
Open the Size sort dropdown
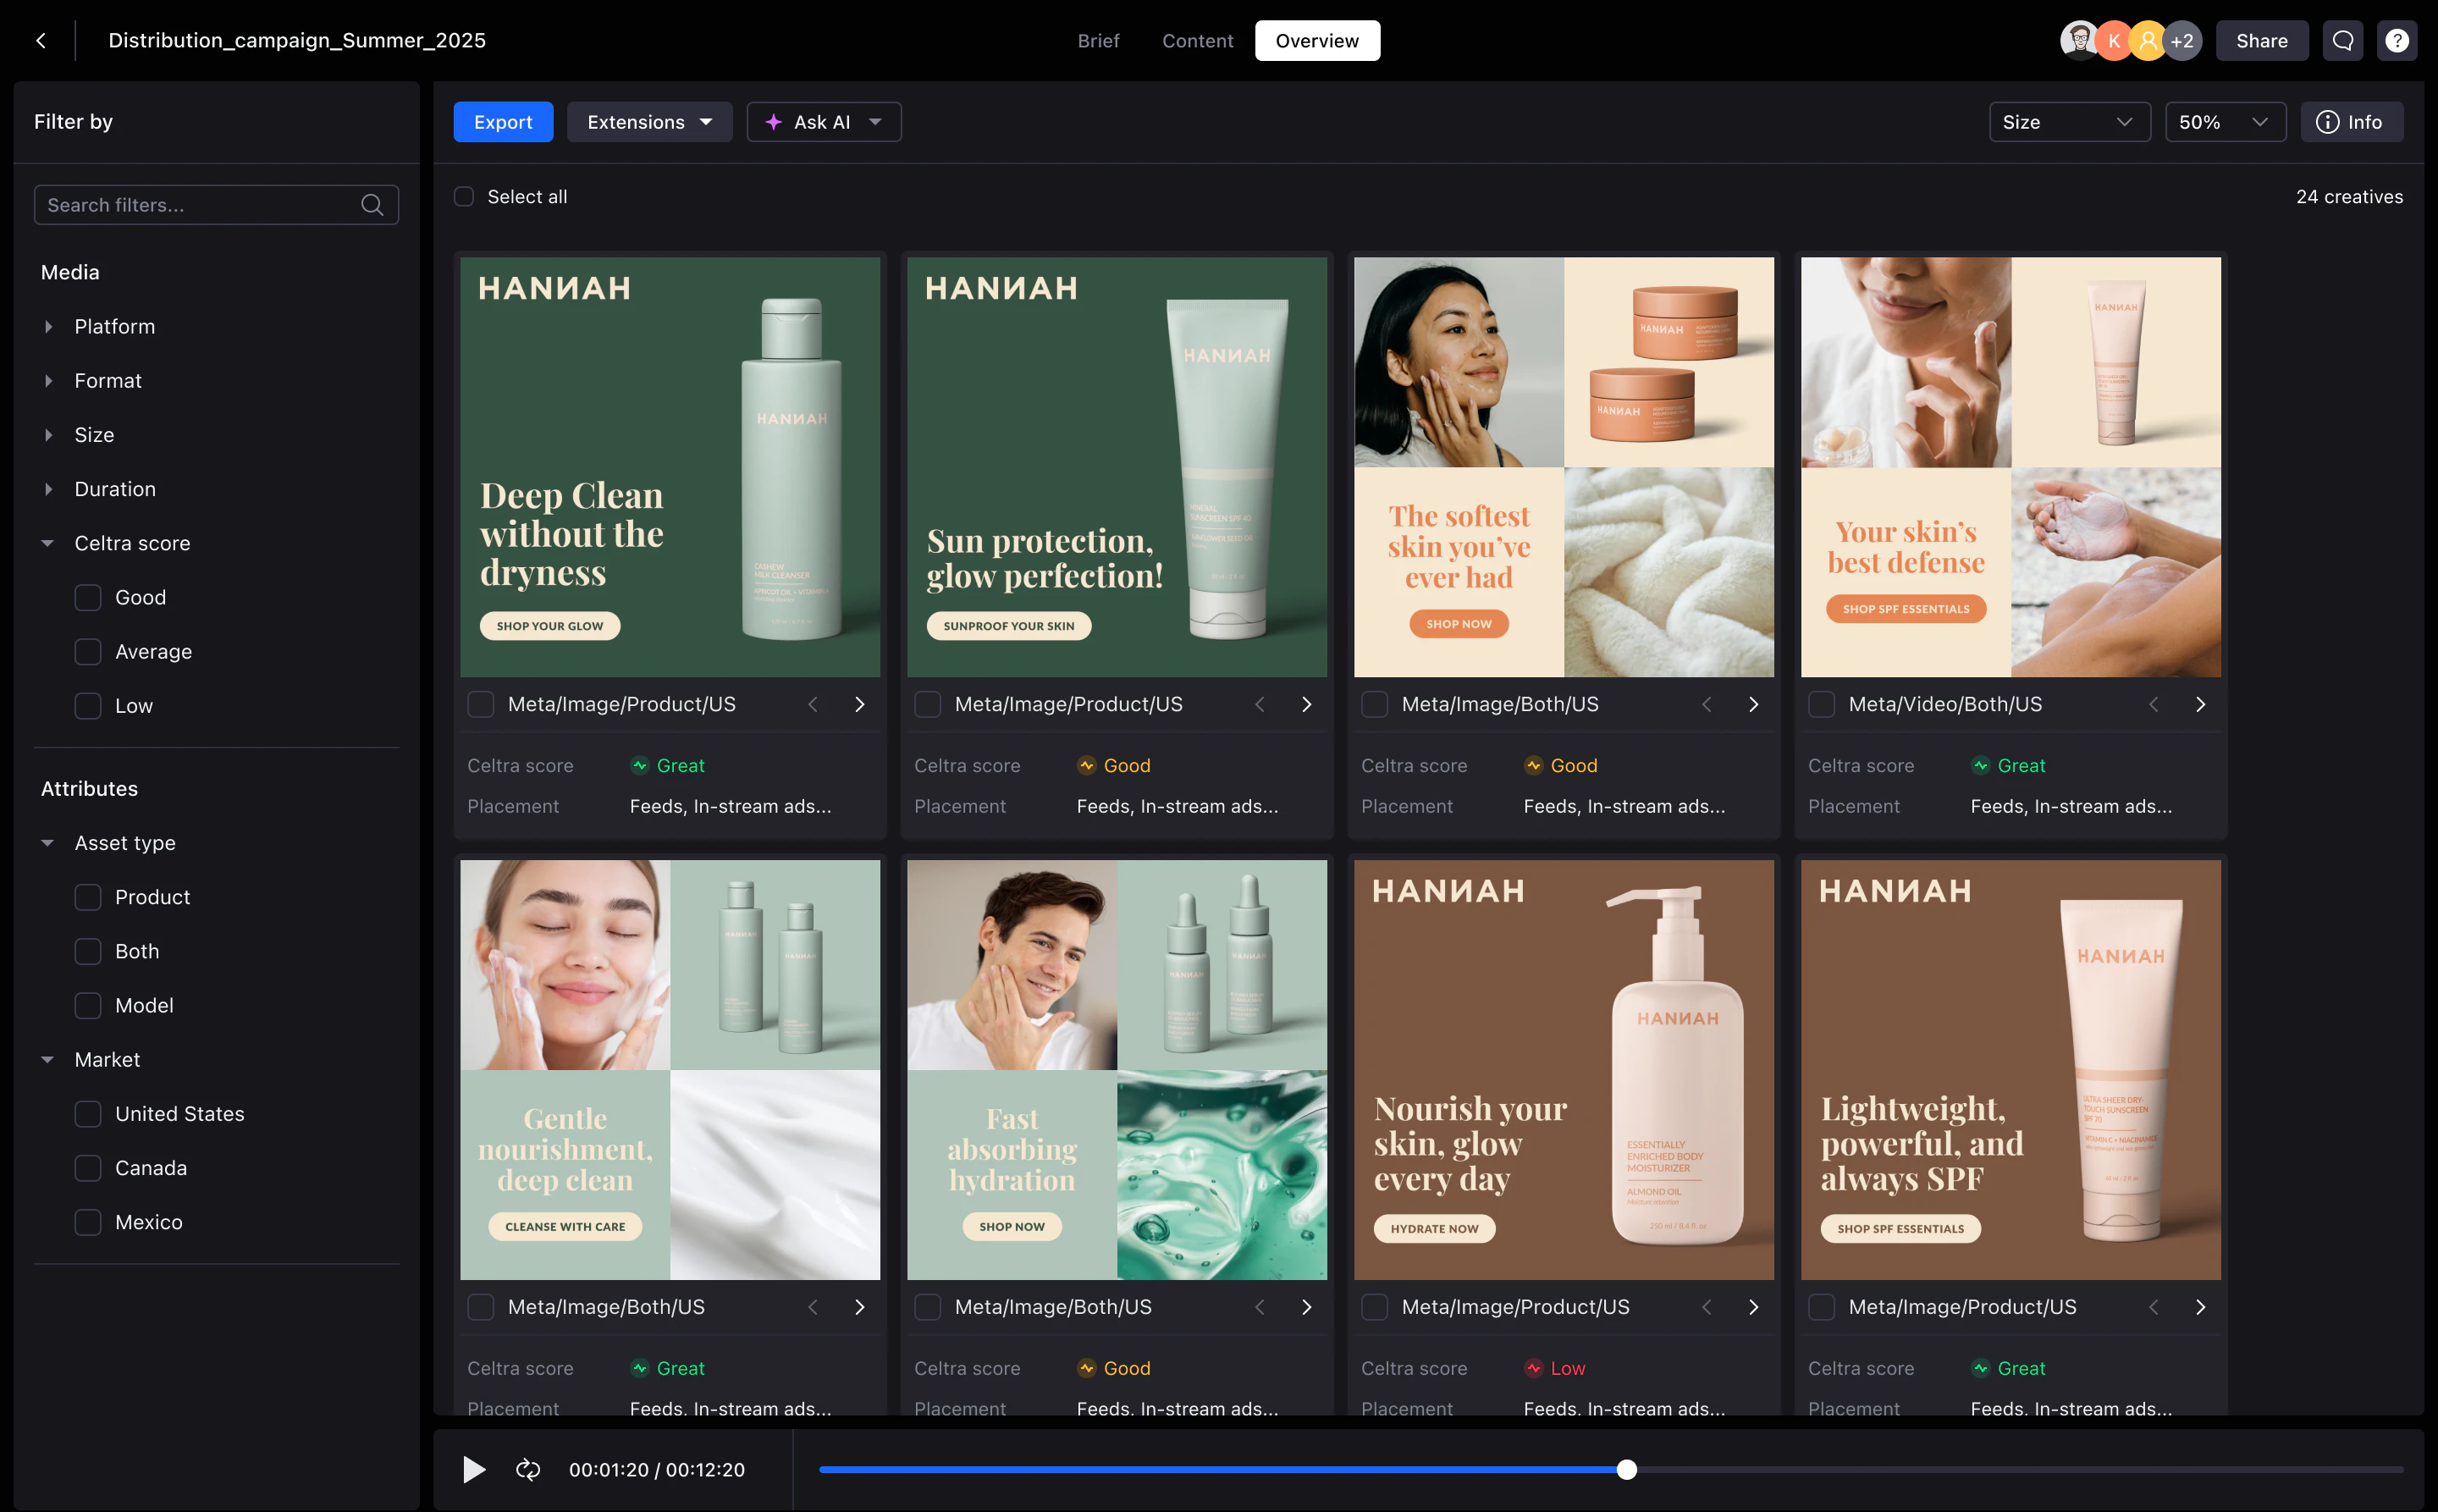click(x=2068, y=122)
